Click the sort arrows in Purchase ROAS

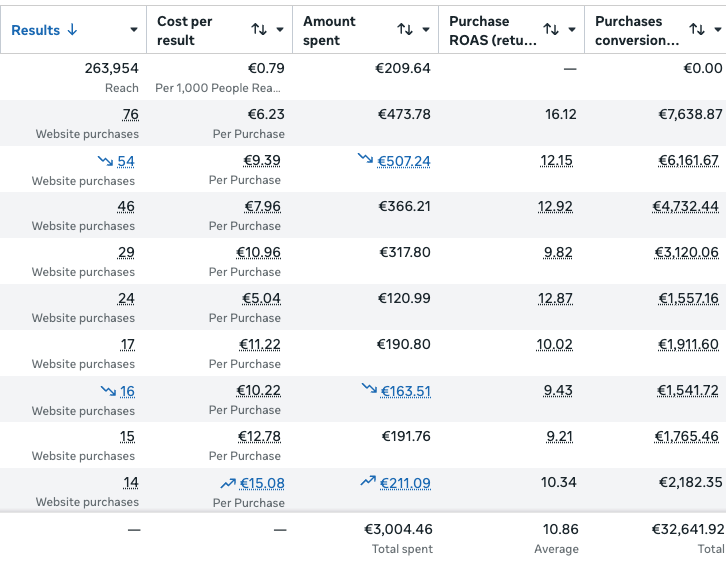coord(551,30)
